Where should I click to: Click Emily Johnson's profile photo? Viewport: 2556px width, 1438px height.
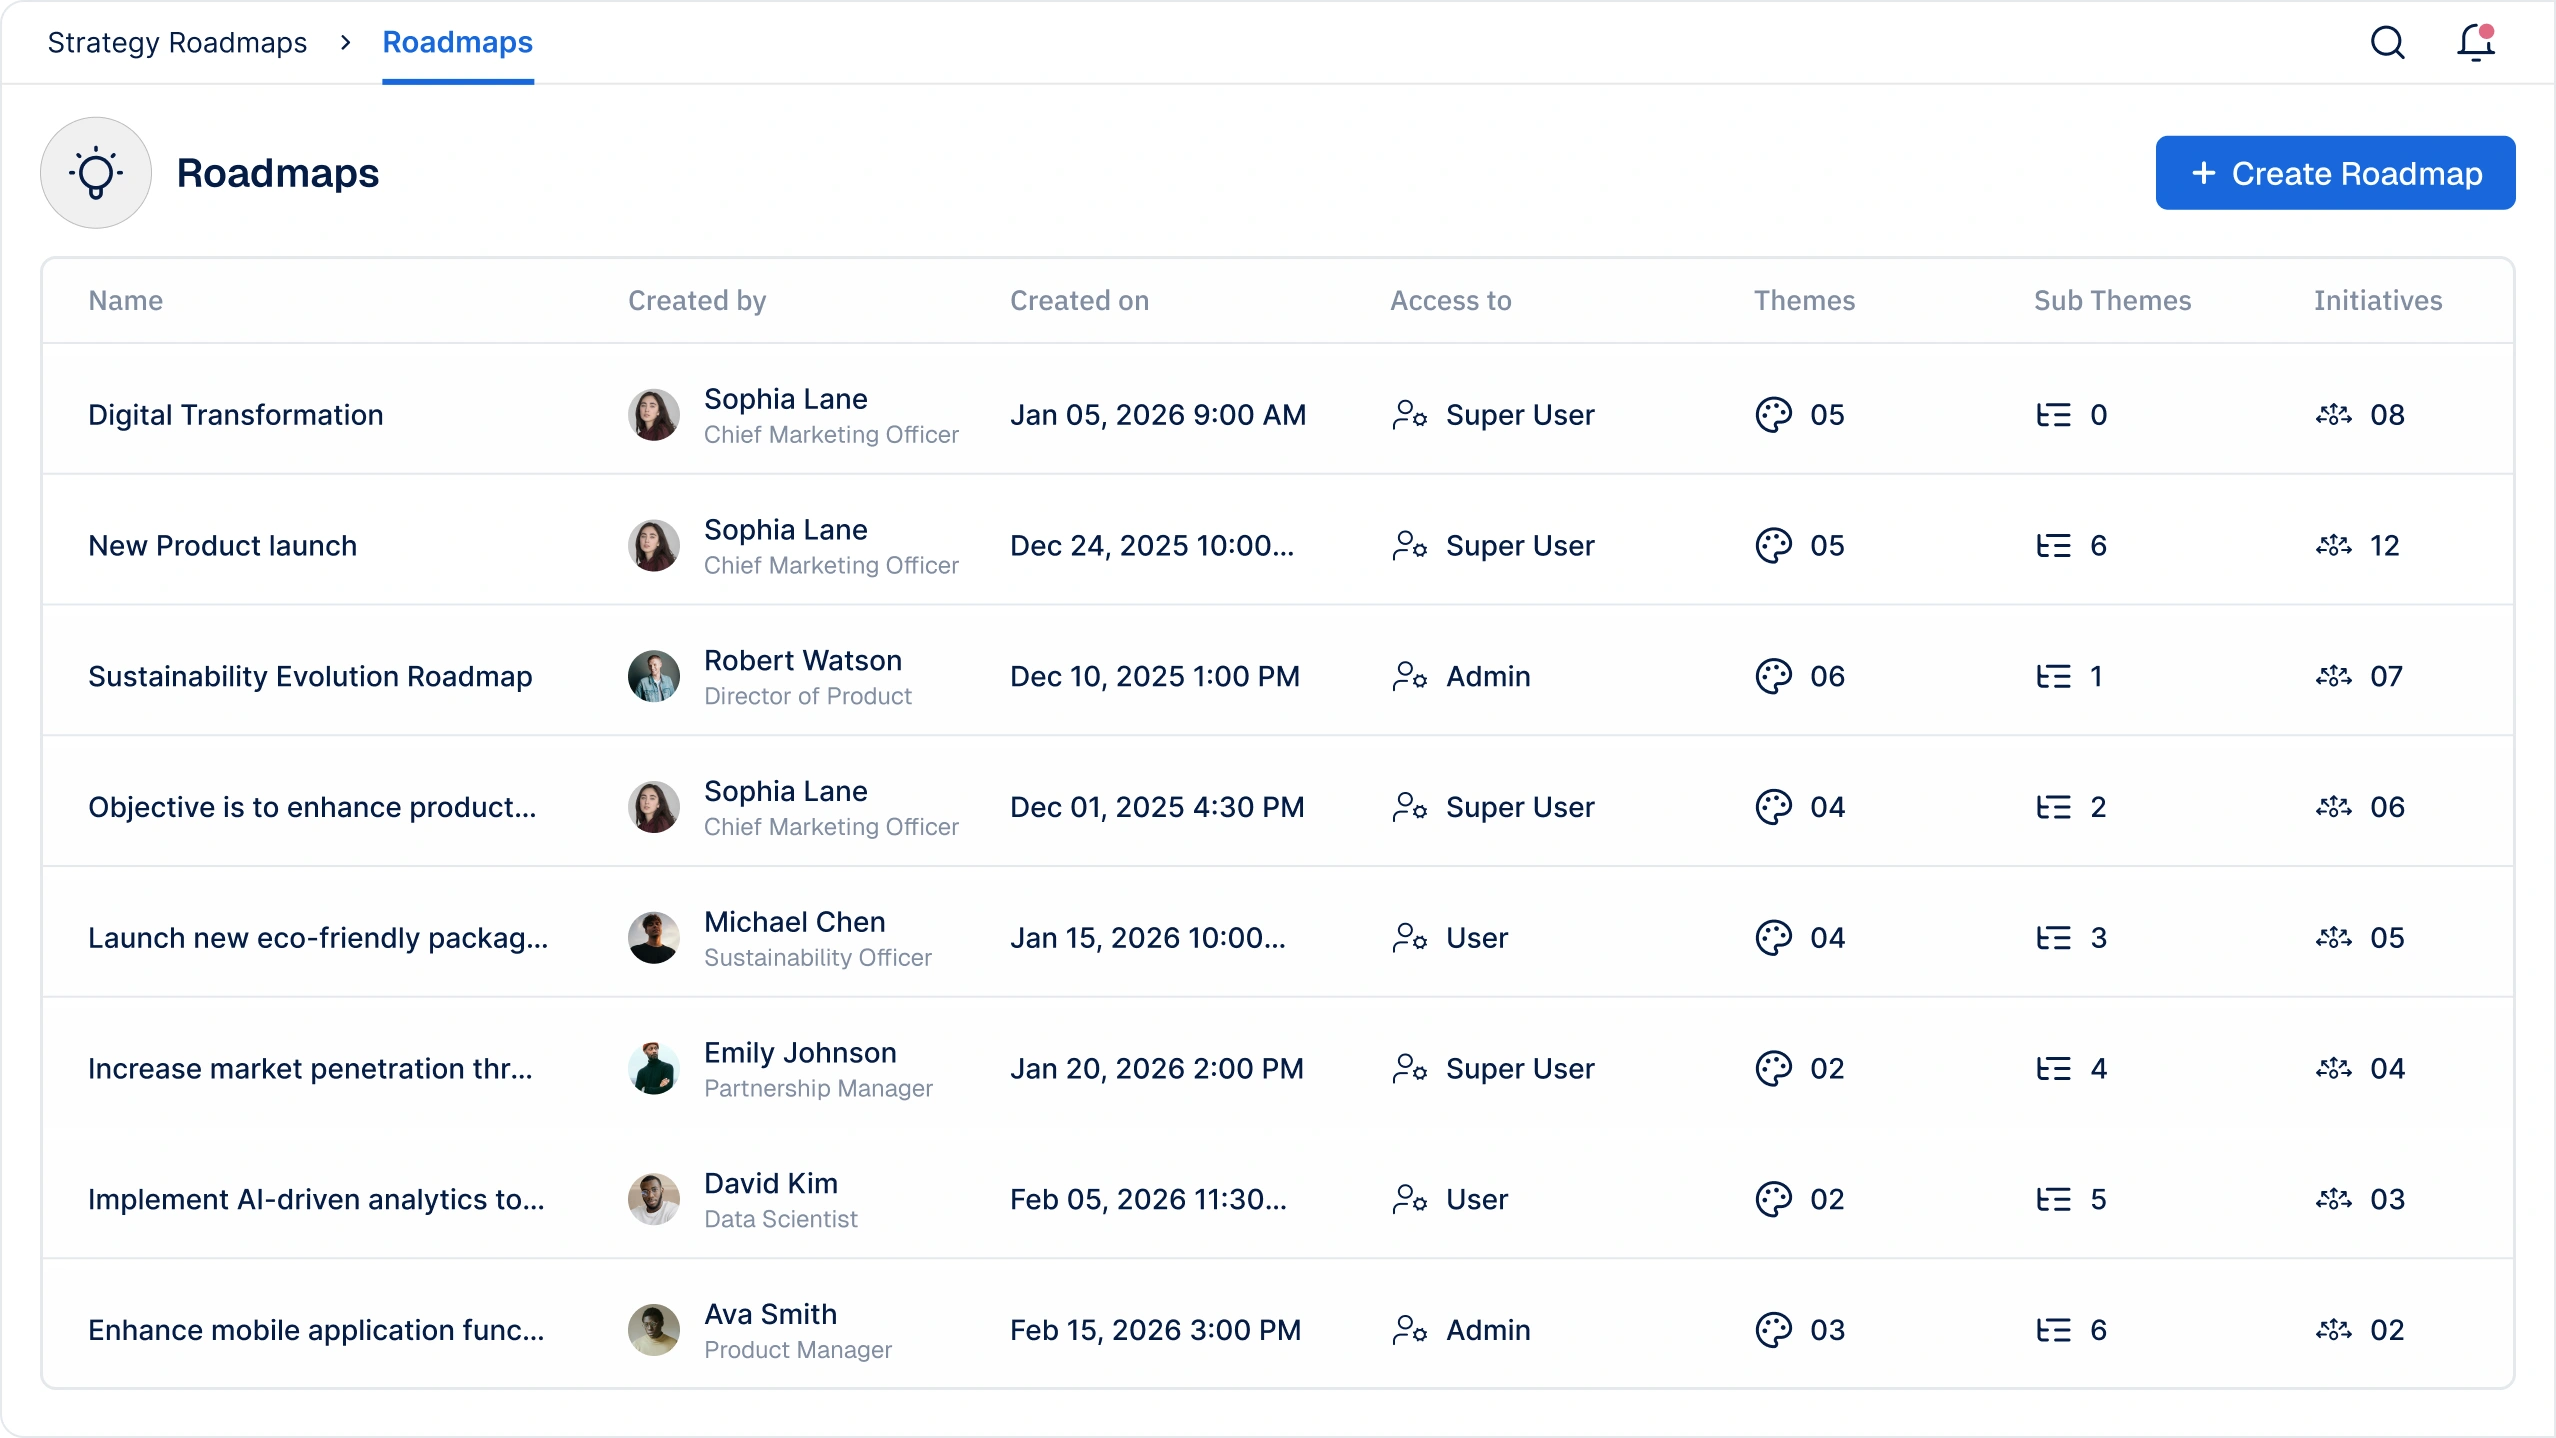click(x=654, y=1069)
